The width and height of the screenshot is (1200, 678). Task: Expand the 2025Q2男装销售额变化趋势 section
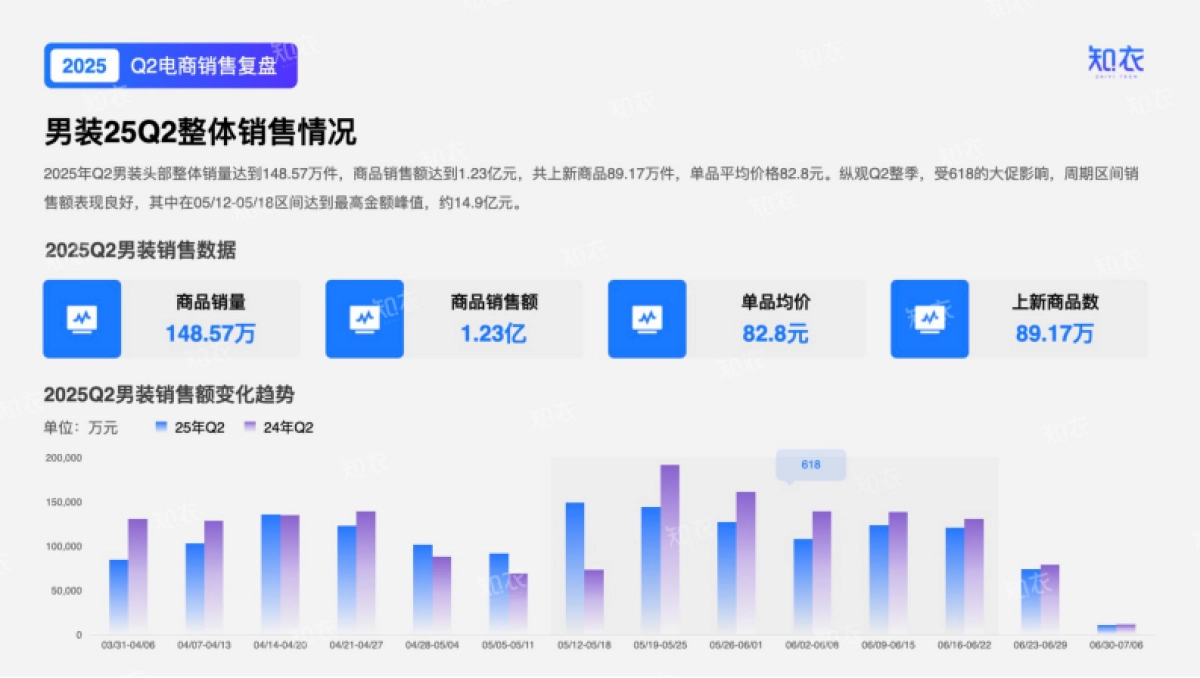pos(168,395)
